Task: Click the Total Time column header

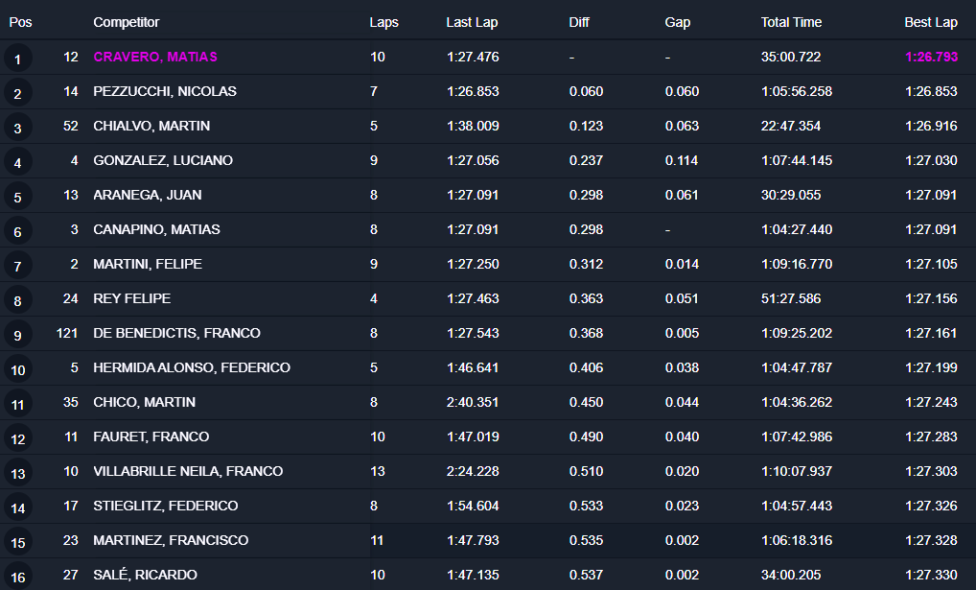Action: (791, 22)
